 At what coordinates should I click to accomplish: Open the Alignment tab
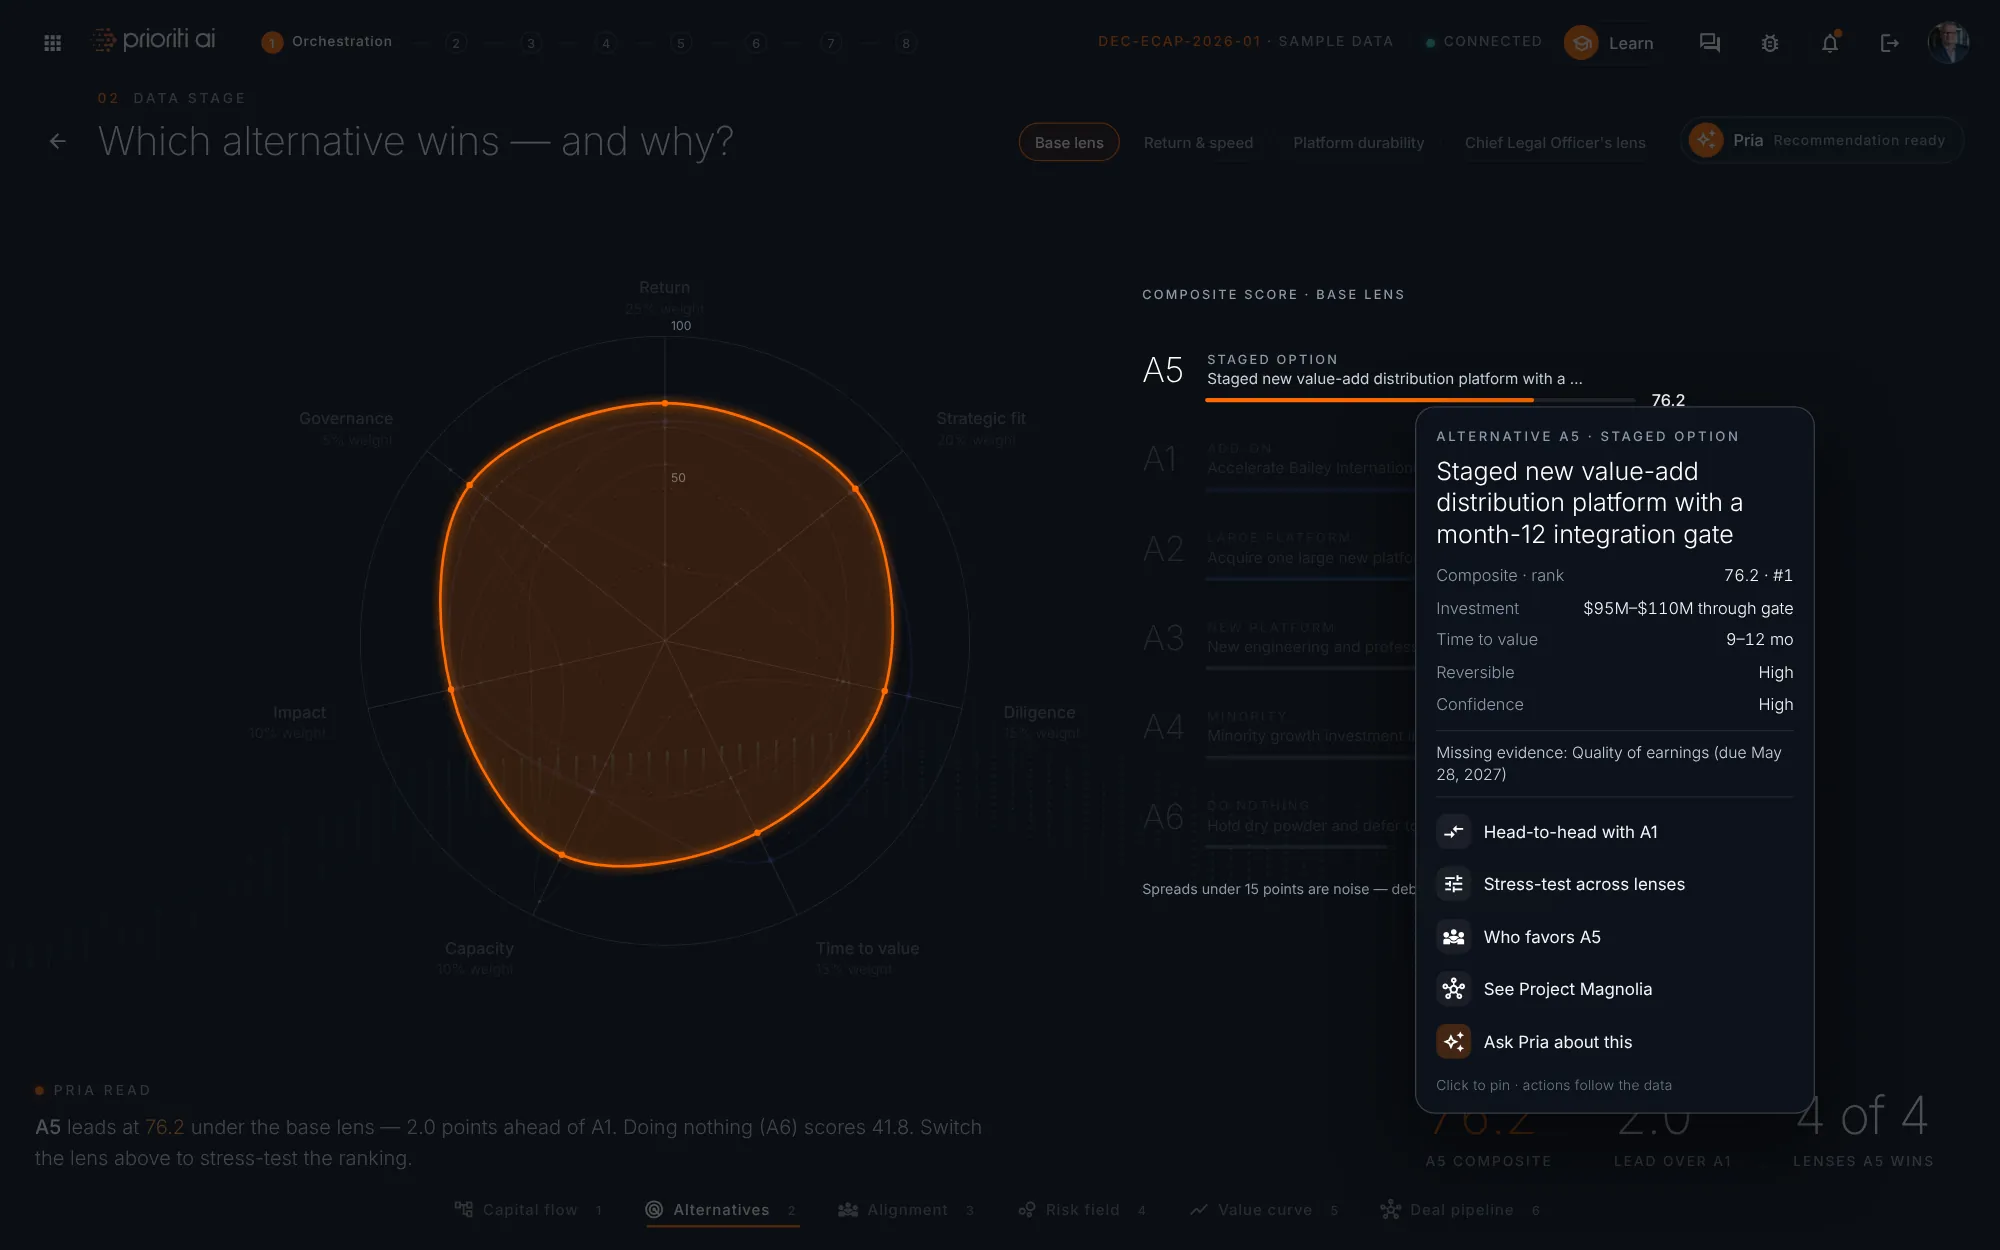[x=906, y=1210]
